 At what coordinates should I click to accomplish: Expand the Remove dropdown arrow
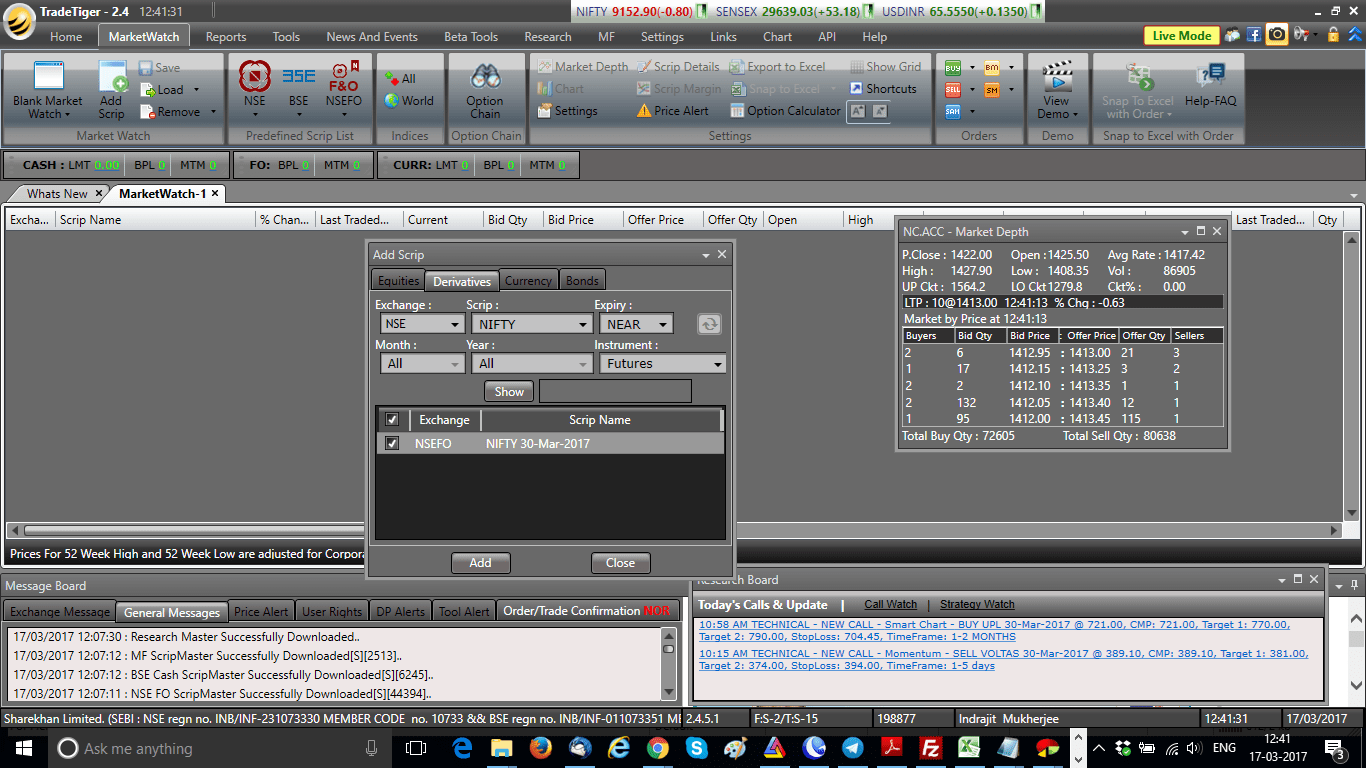pyautogui.click(x=213, y=112)
